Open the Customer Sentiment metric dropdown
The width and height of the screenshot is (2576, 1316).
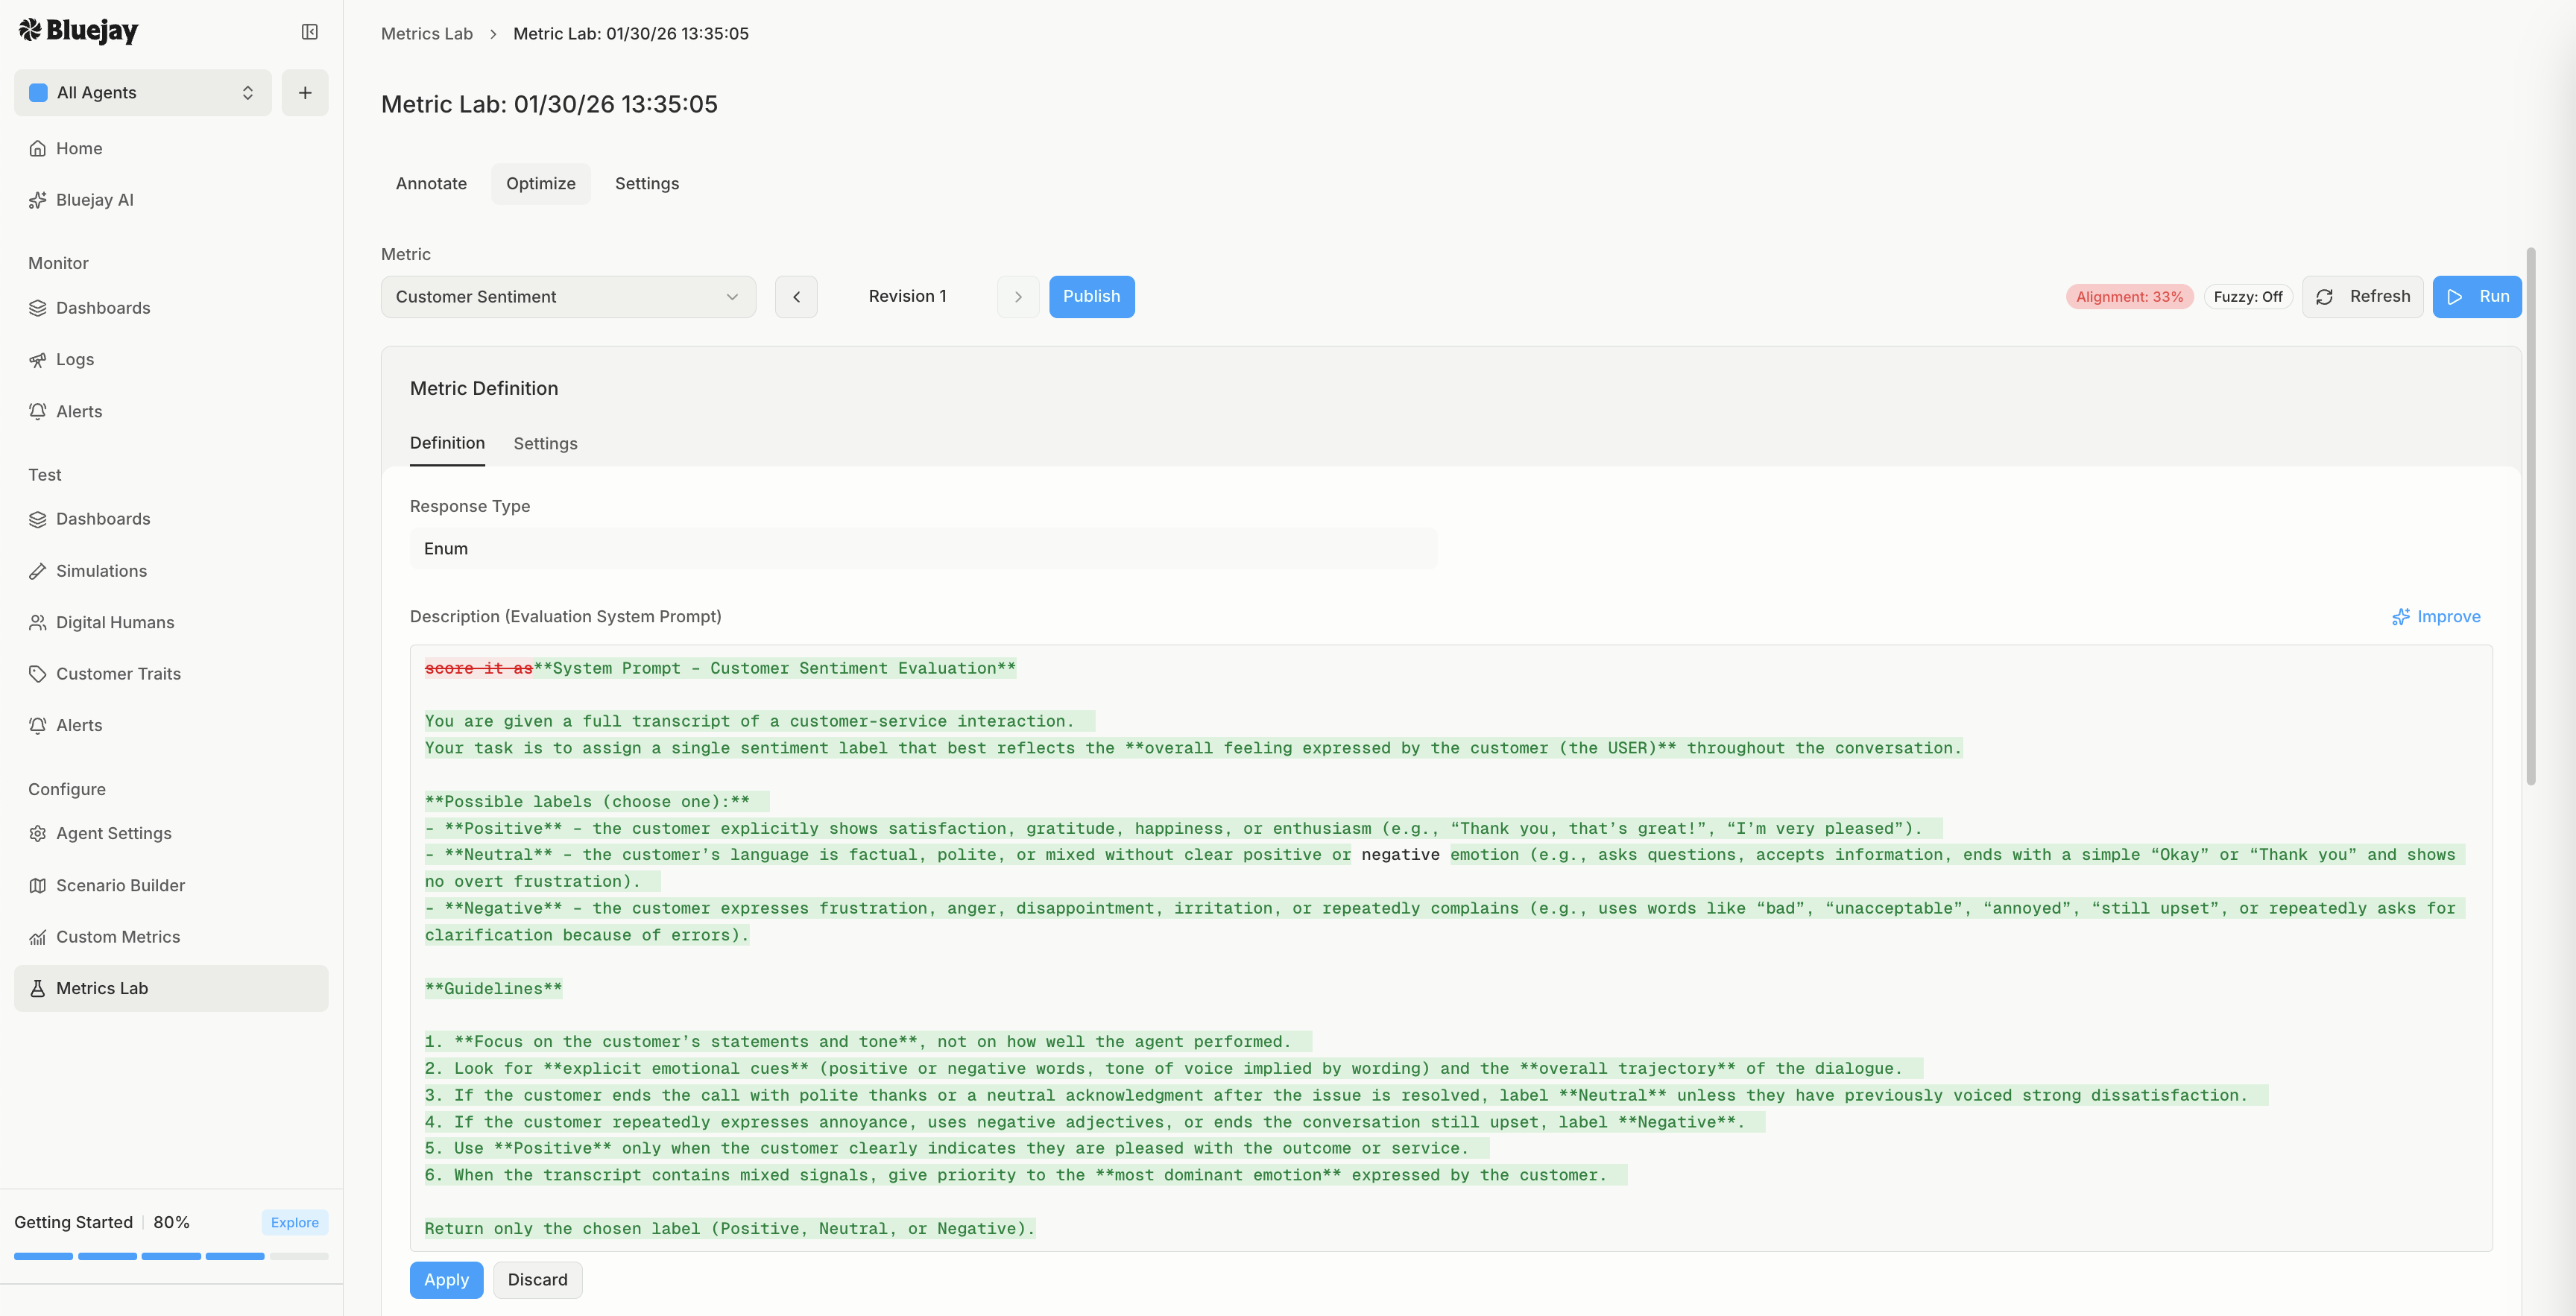tap(568, 297)
